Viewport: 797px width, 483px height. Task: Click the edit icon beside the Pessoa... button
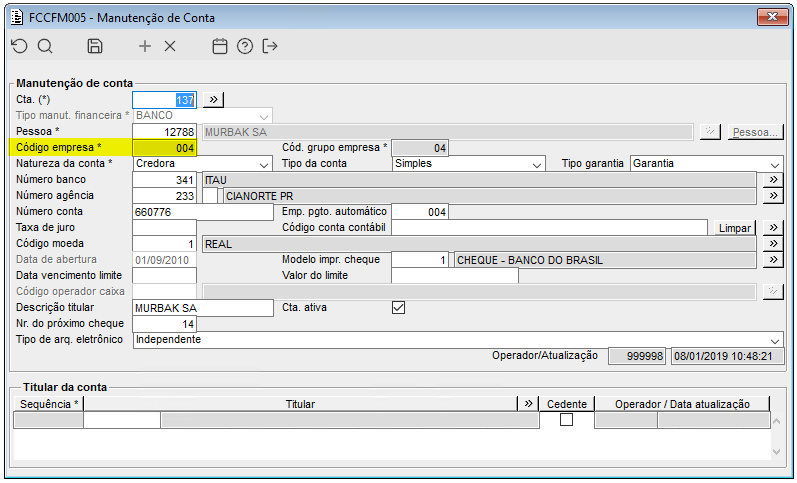pos(710,132)
